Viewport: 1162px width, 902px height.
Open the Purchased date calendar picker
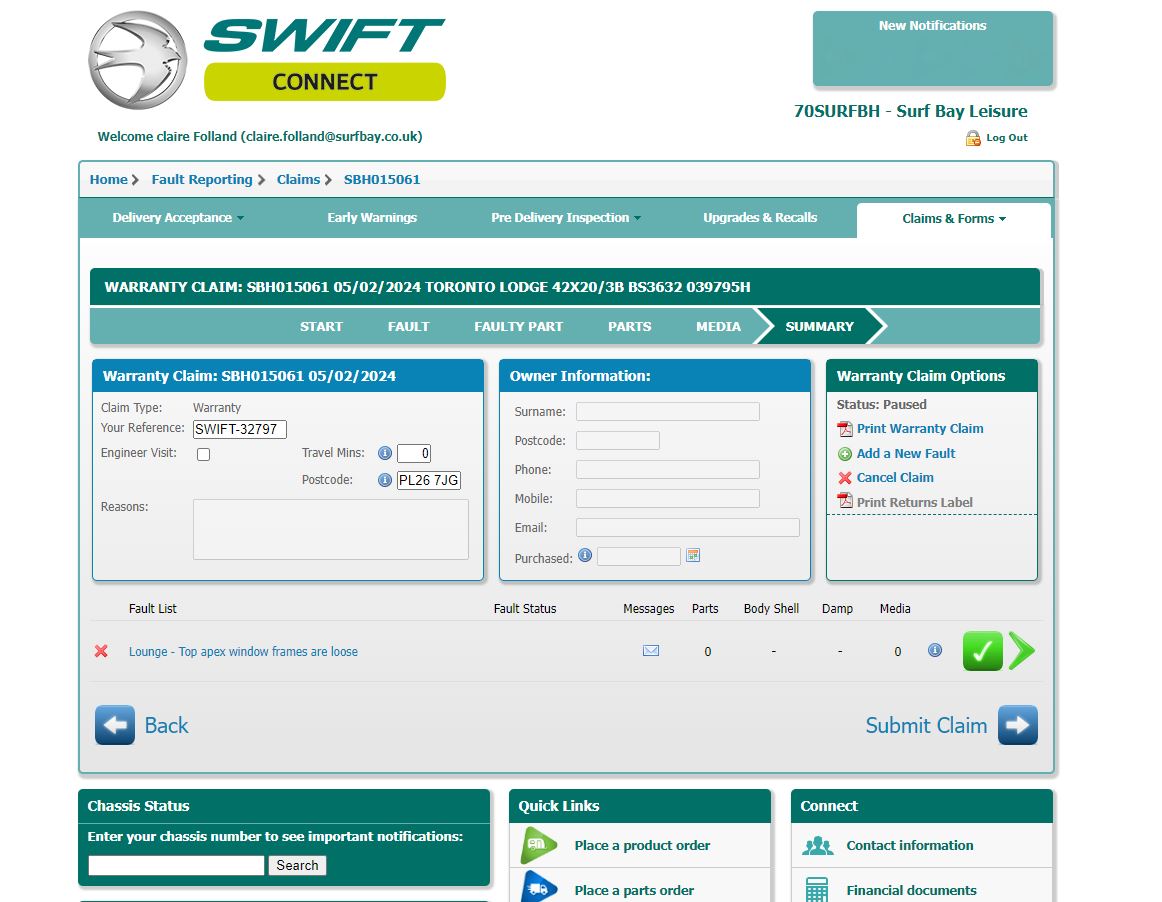tap(693, 555)
